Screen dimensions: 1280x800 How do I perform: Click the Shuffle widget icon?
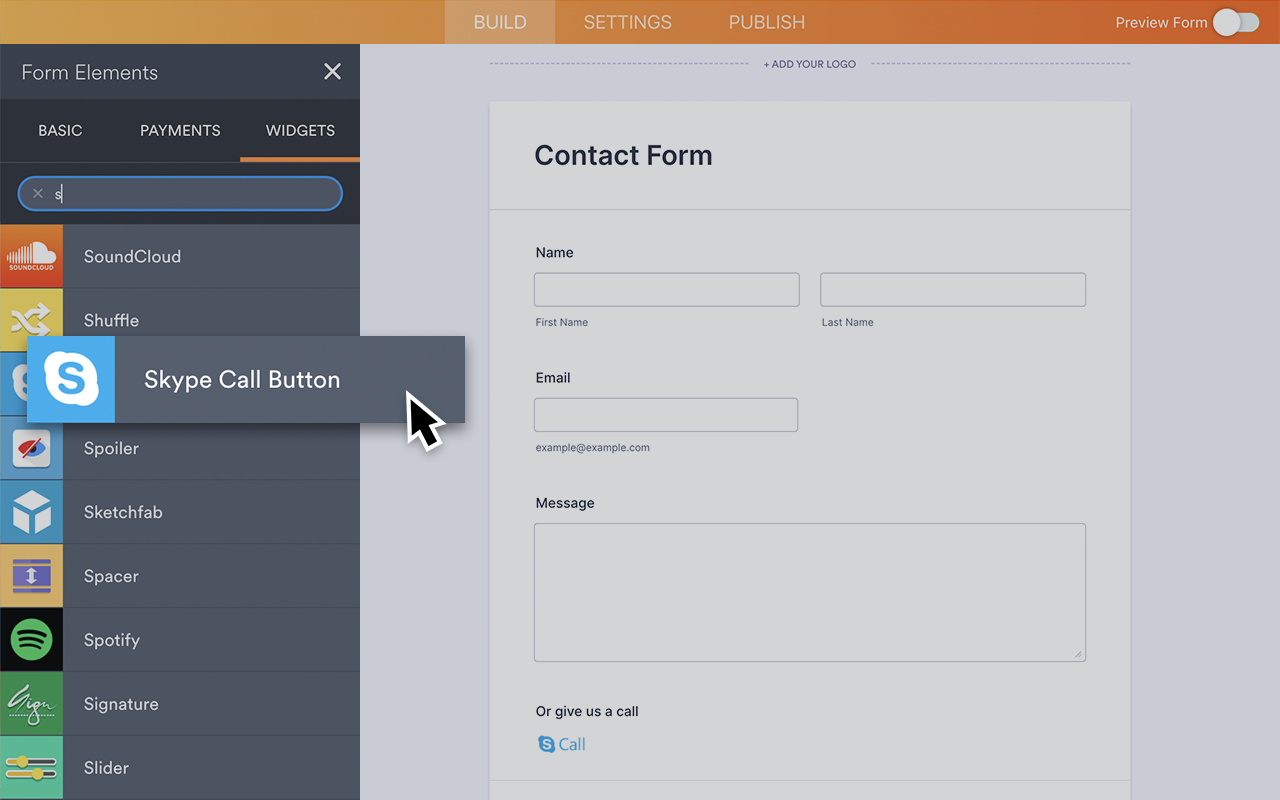[31, 320]
